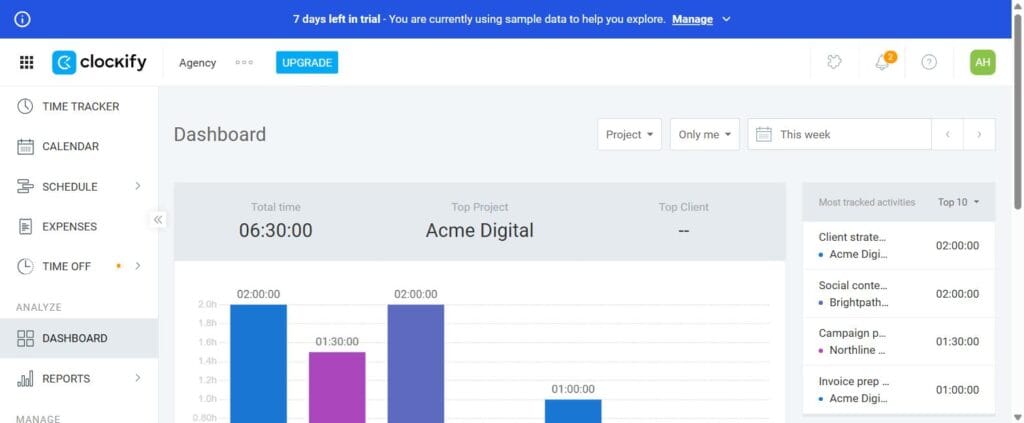Select the Invoice prep activity row
Screen dimensions: 1024x423
coord(899,390)
